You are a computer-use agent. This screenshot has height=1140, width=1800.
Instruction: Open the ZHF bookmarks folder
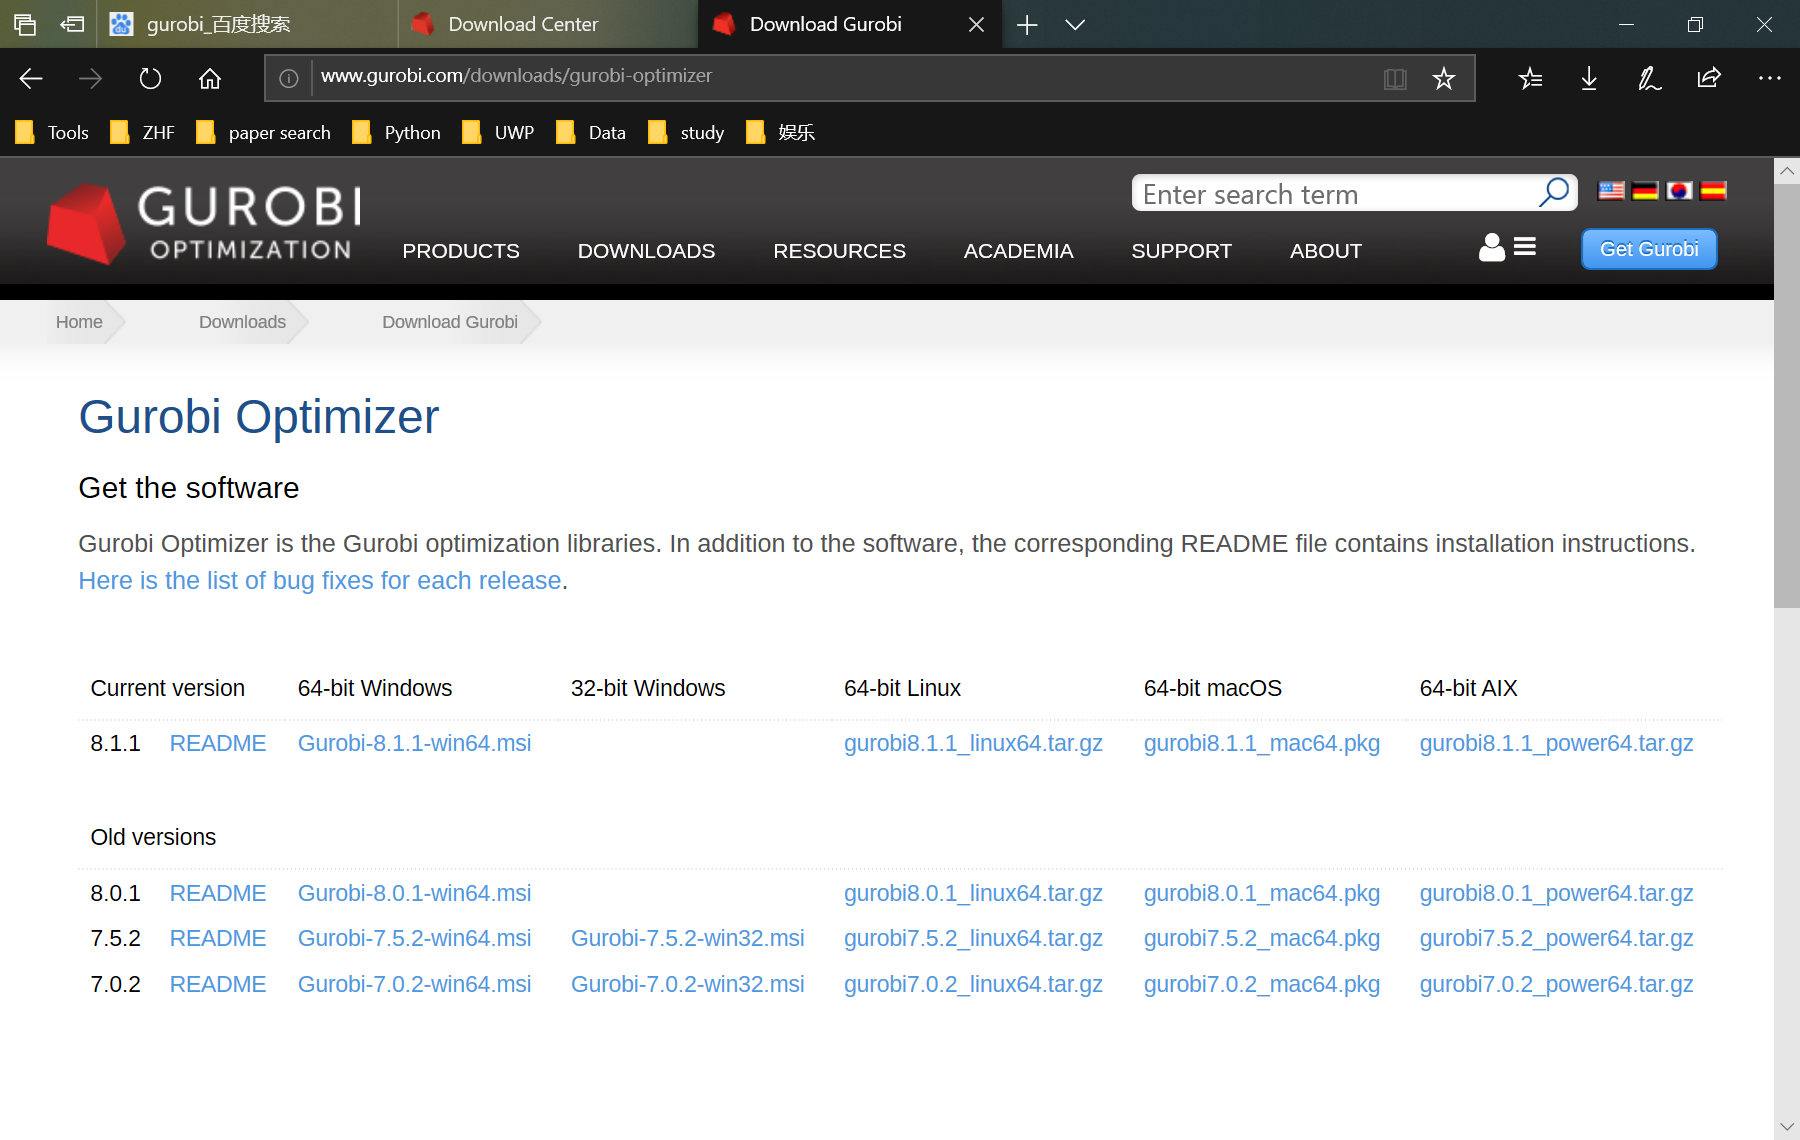[x=142, y=132]
